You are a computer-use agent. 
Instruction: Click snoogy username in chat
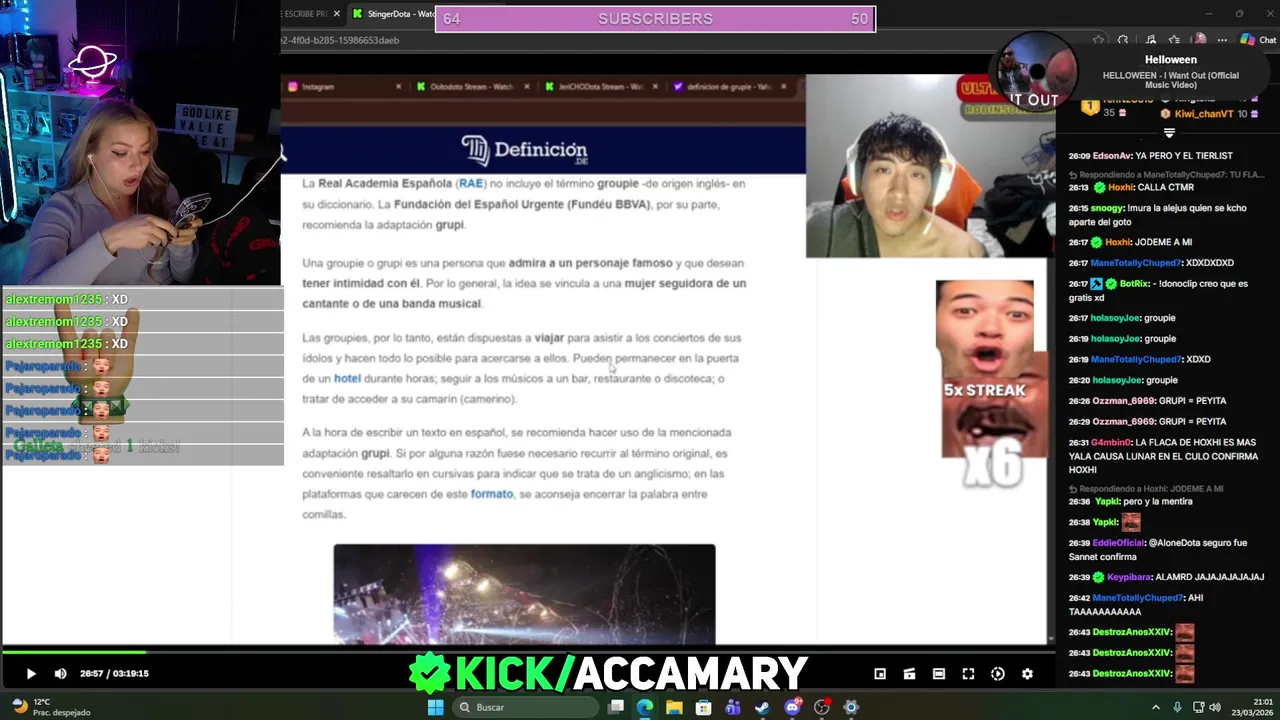click(x=1106, y=208)
